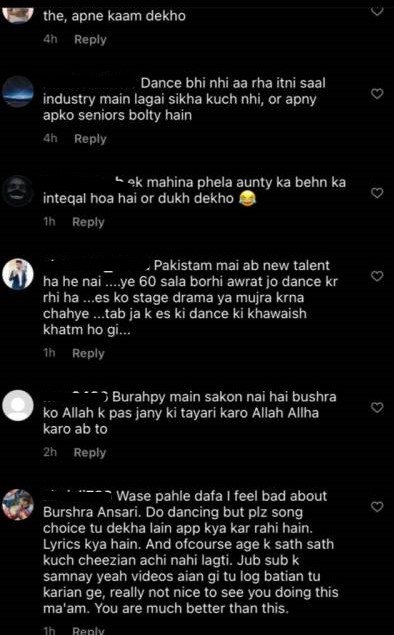Like the 'Burahpy main sakon nai' comment
Screen dimensions: 394x635
[377, 407]
